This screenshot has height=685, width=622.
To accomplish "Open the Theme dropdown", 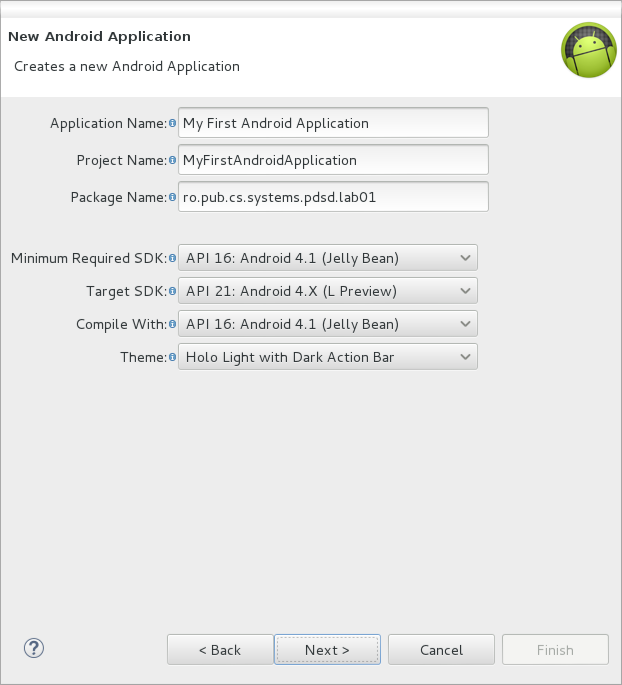I will [x=328, y=357].
